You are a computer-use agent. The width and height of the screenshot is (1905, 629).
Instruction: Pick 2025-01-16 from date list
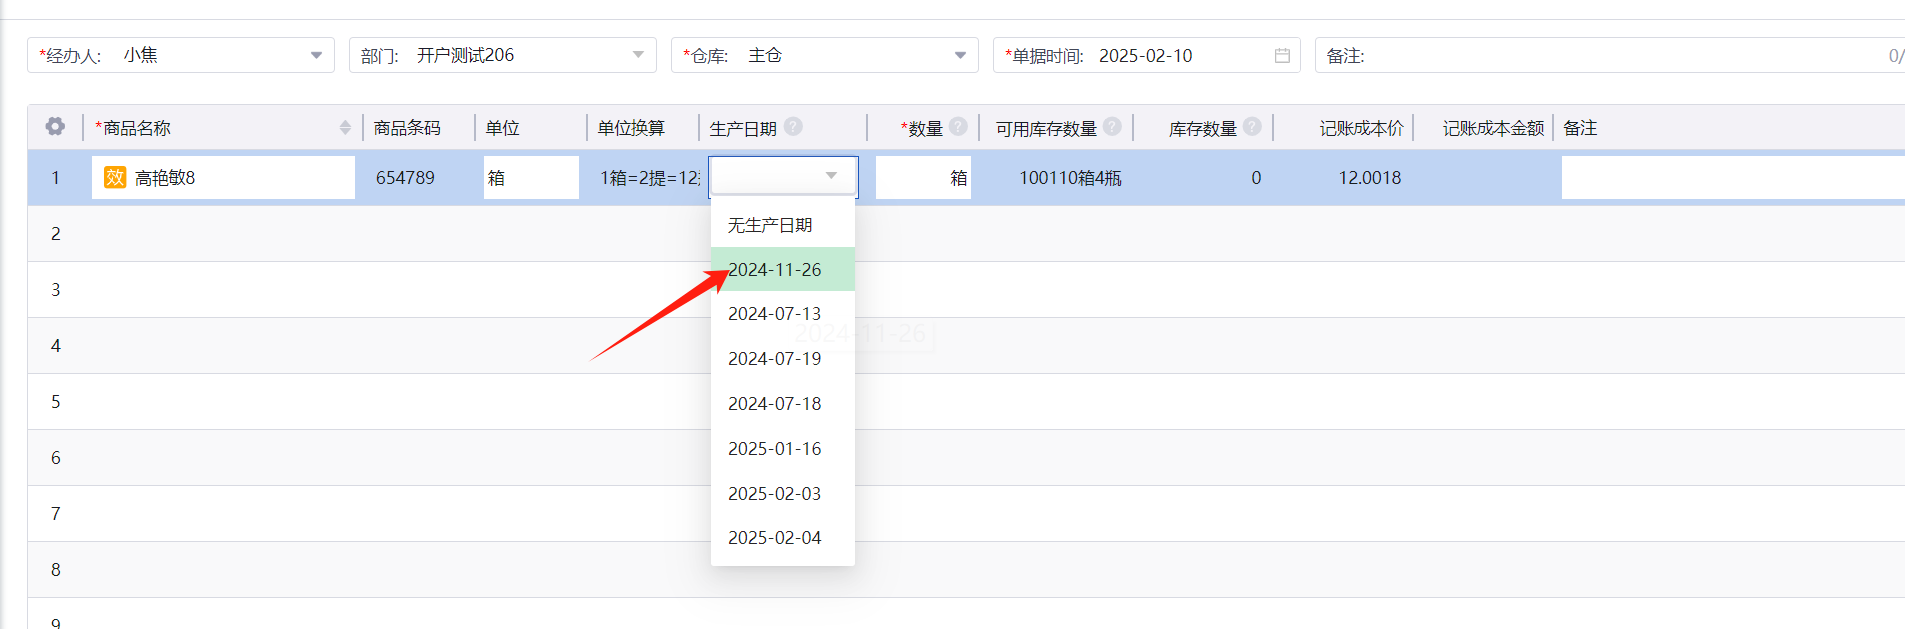(x=775, y=449)
